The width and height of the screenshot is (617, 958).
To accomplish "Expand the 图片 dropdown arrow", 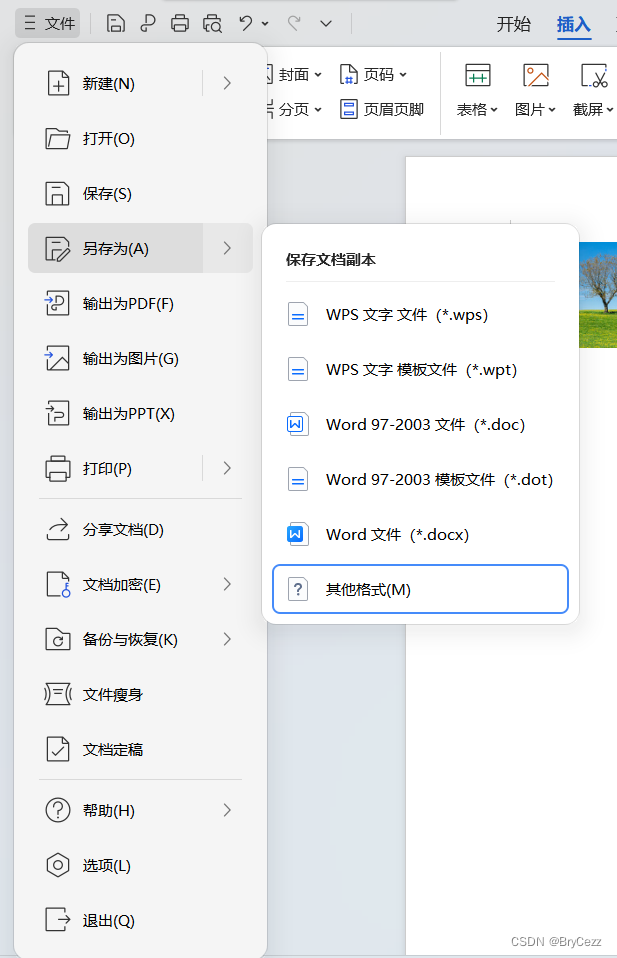I will tap(552, 110).
